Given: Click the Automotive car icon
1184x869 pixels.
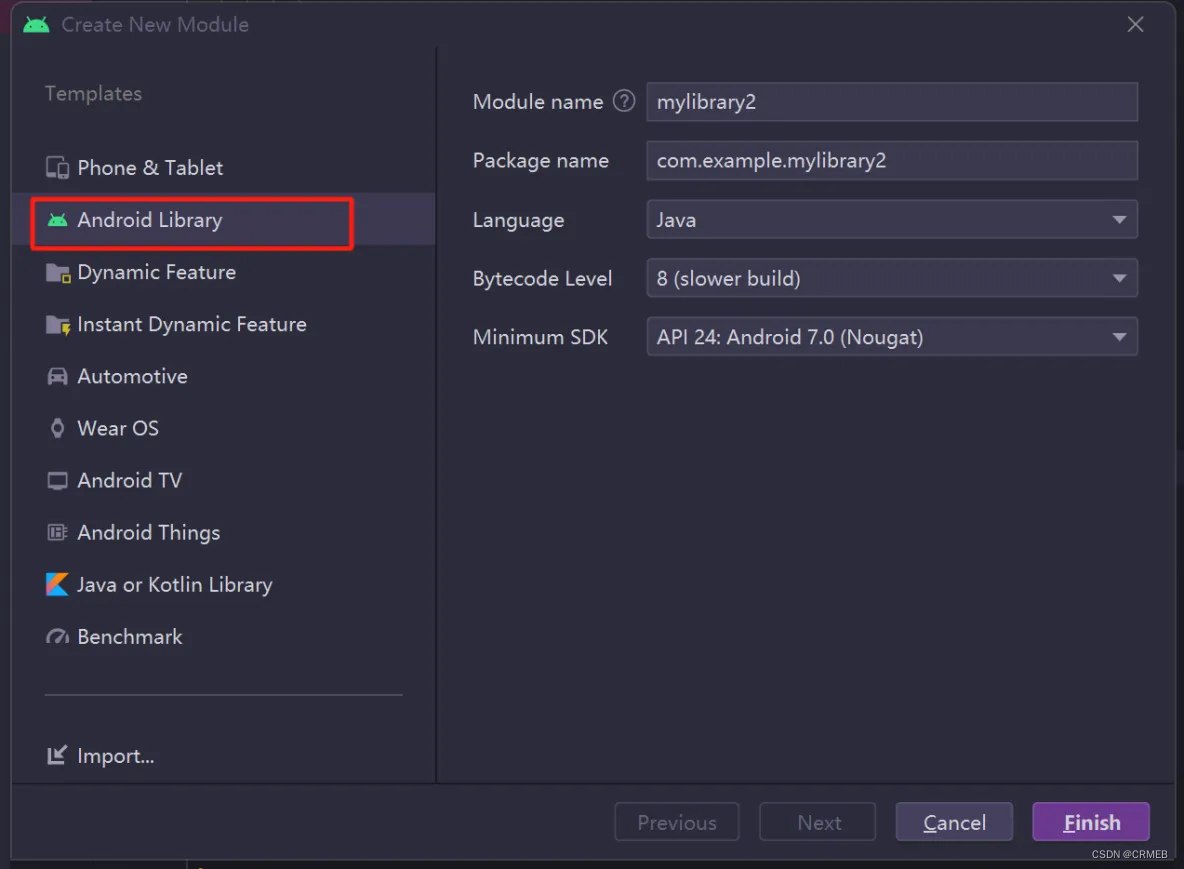Looking at the screenshot, I should tap(57, 376).
